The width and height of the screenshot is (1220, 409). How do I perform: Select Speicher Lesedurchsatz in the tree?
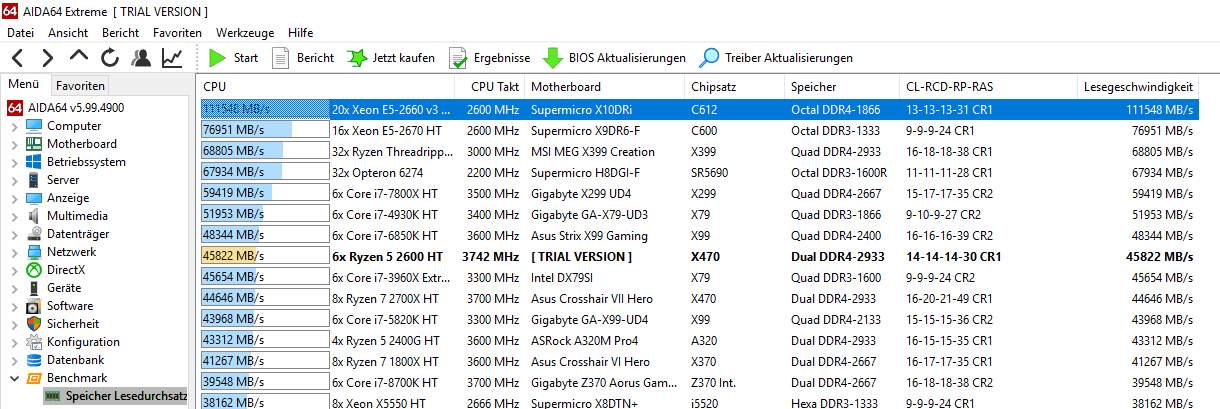pyautogui.click(x=125, y=397)
